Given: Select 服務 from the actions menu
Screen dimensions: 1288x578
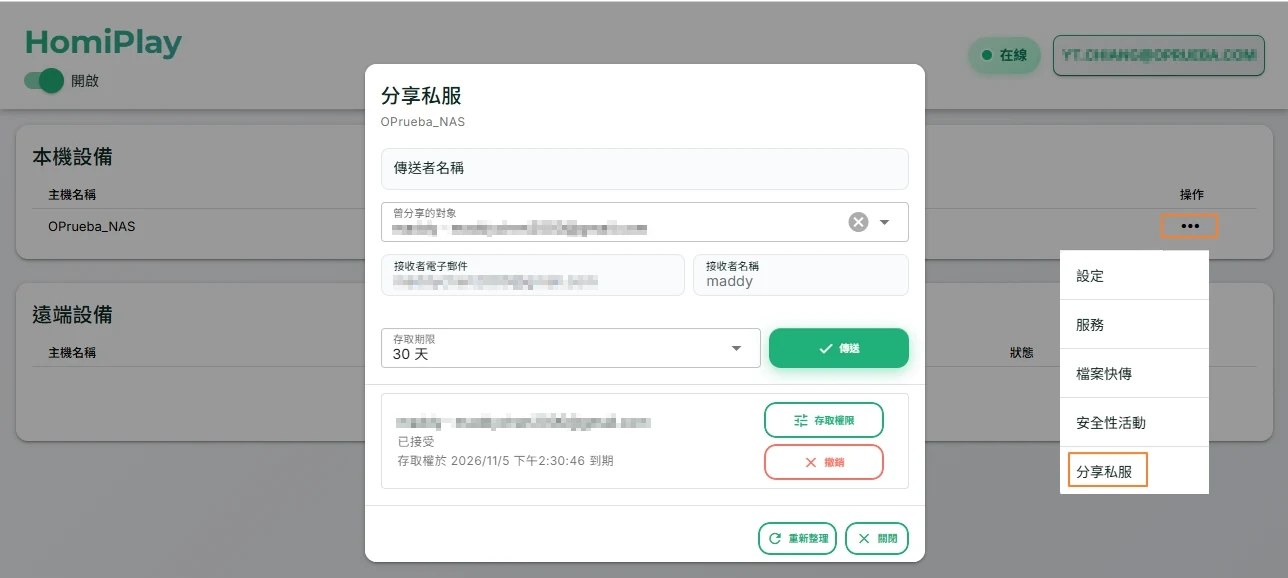Looking at the screenshot, I should click(1134, 324).
